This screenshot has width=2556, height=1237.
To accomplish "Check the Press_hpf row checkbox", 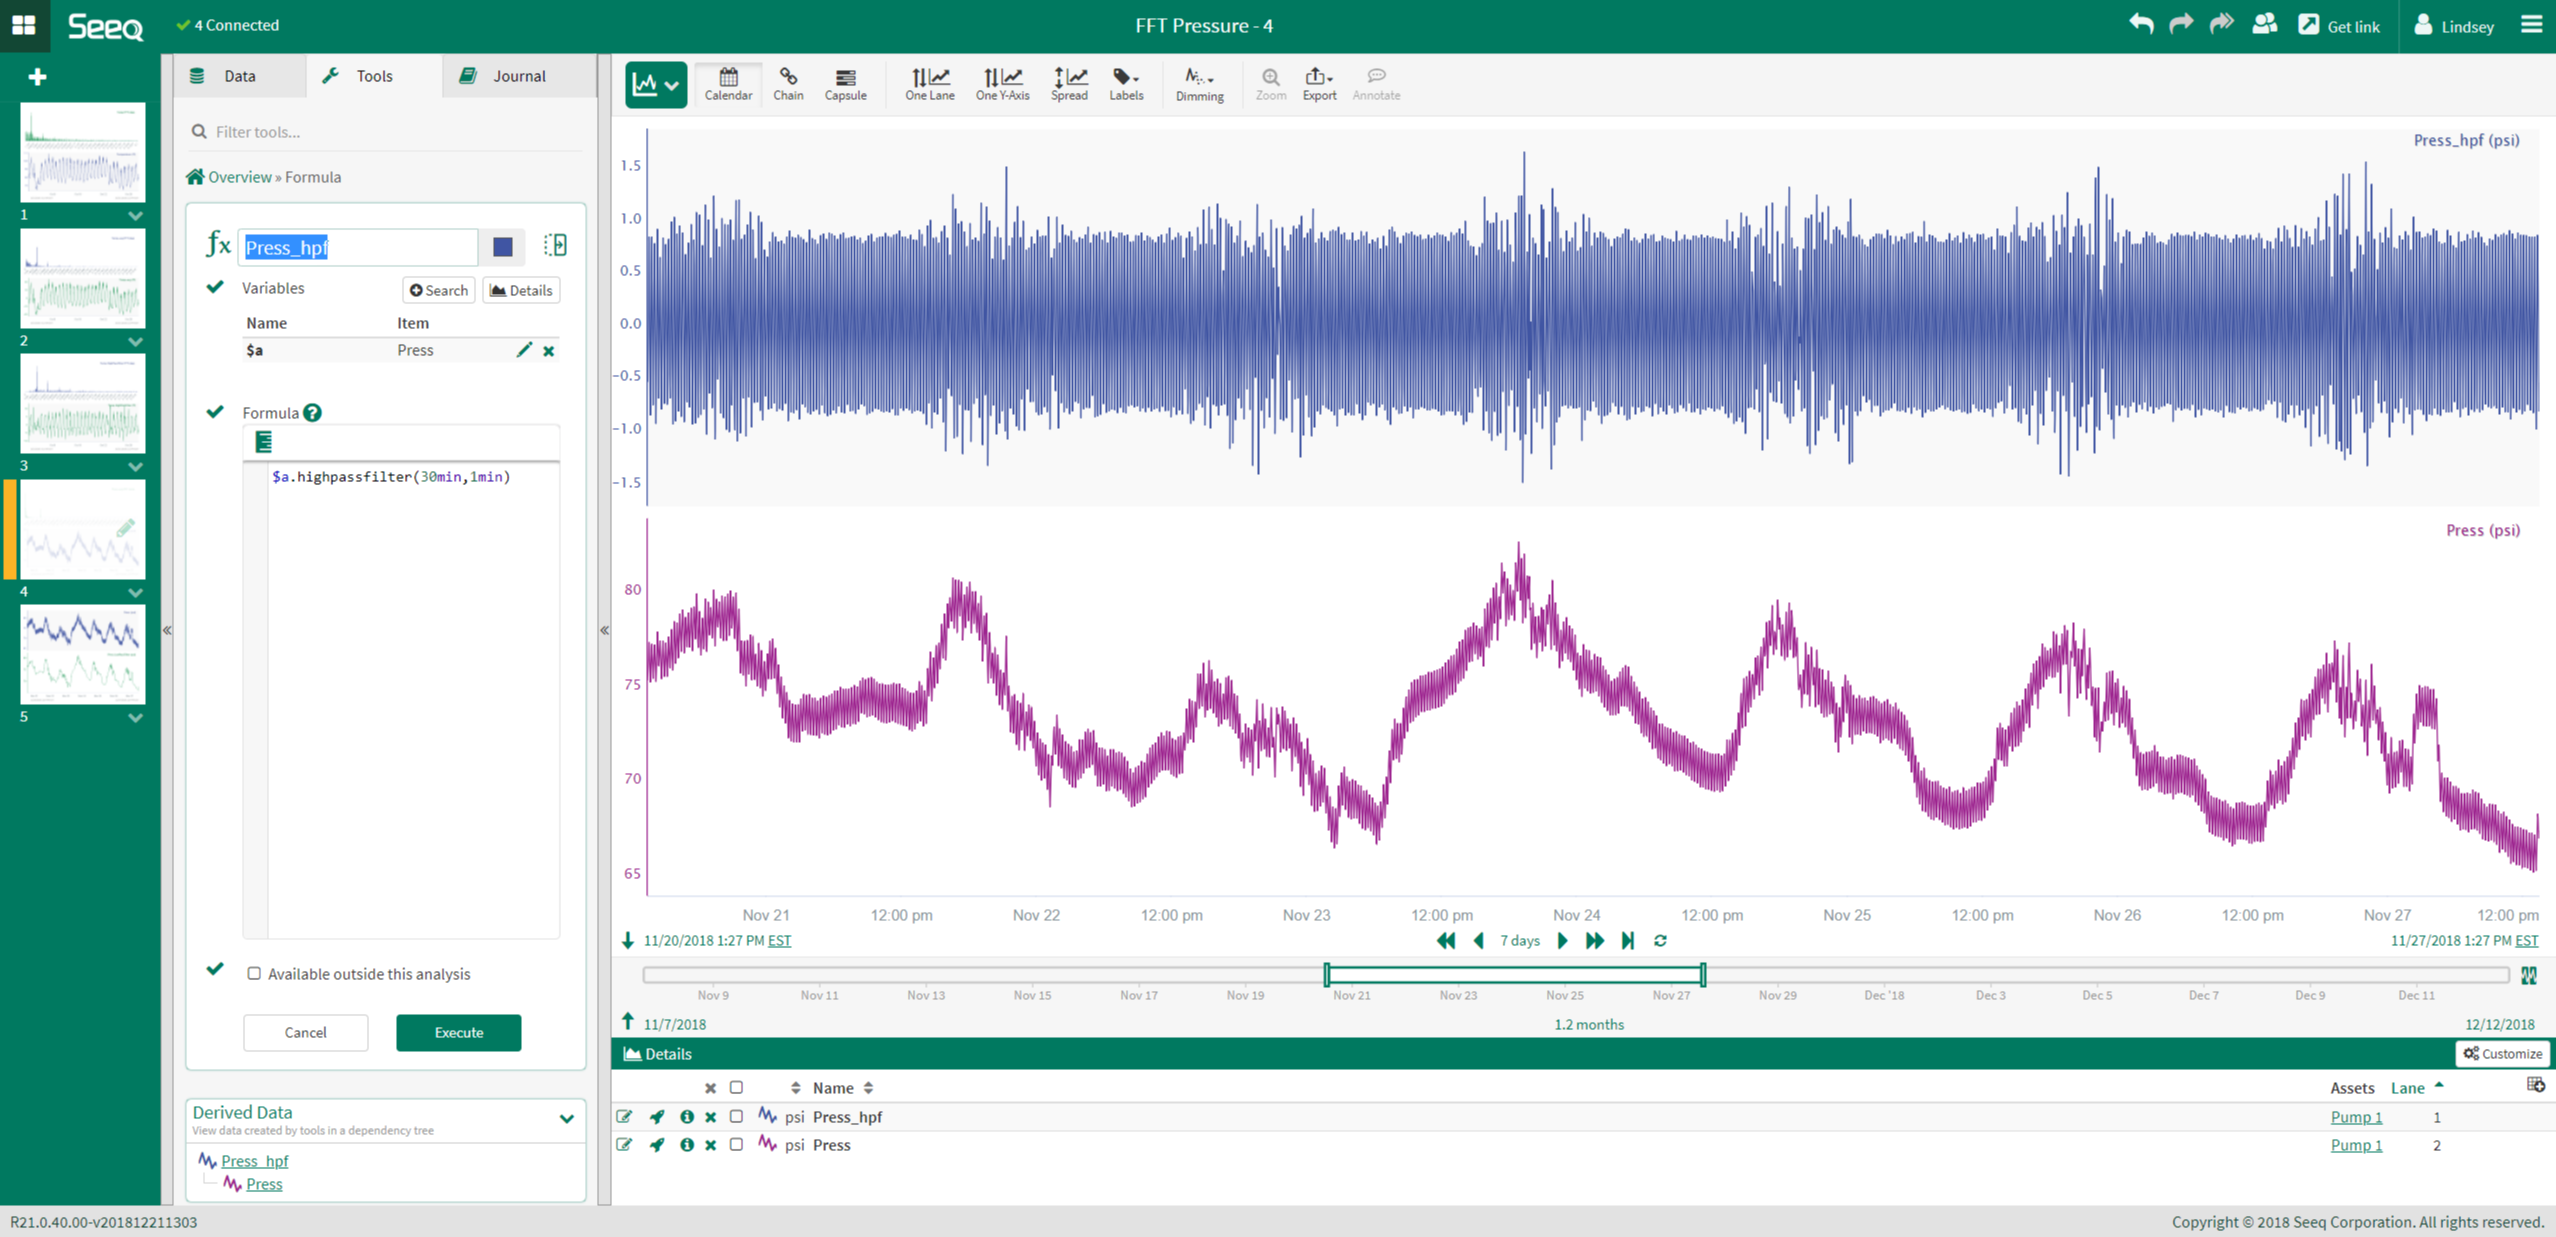I will (736, 1116).
